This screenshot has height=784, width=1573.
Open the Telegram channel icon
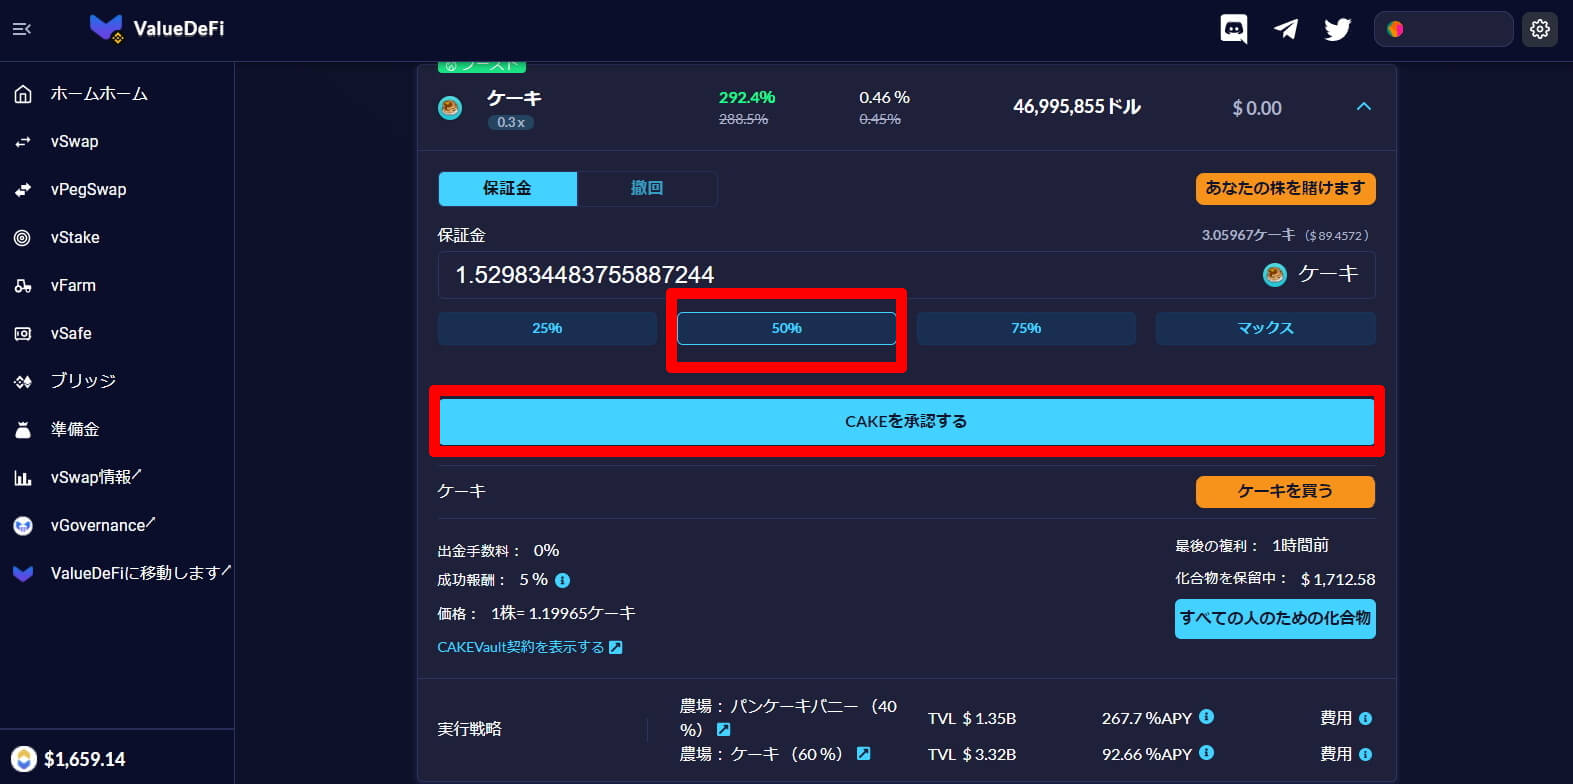[1285, 29]
